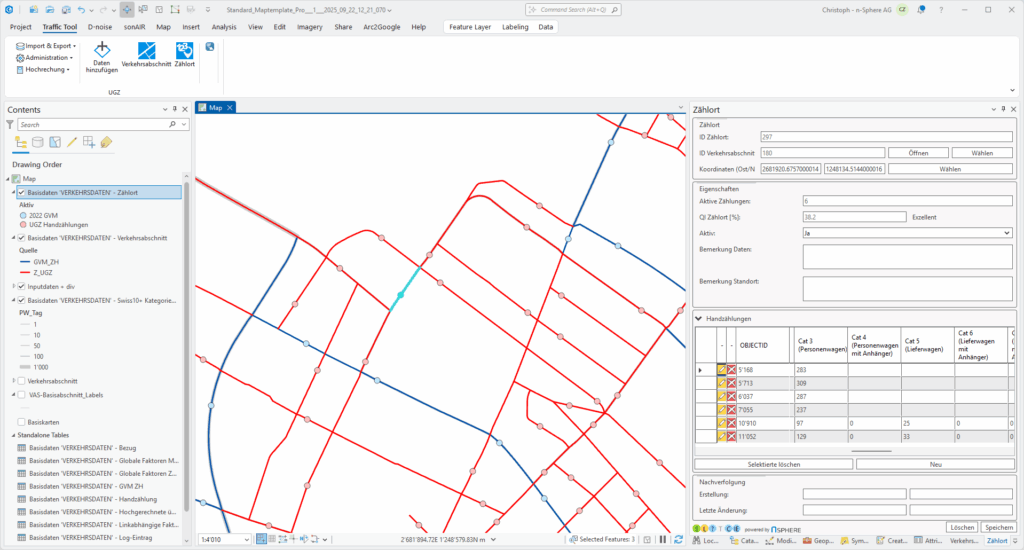
Task: Pause map drawing in status bar
Action: (x=662, y=539)
